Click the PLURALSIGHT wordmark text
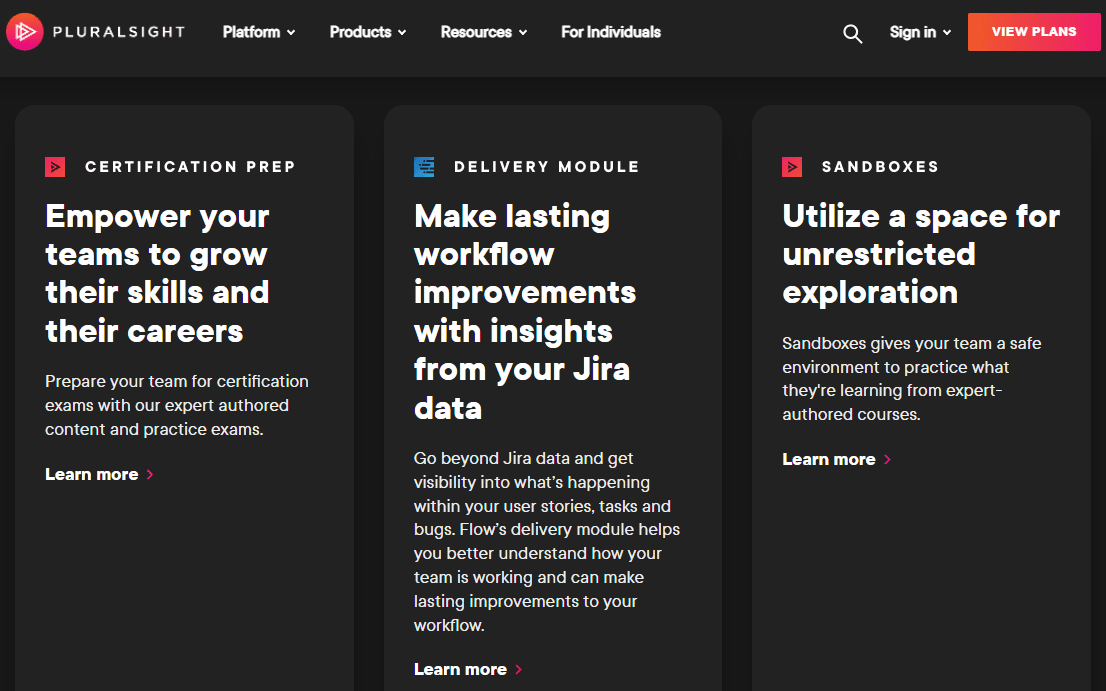 120,32
